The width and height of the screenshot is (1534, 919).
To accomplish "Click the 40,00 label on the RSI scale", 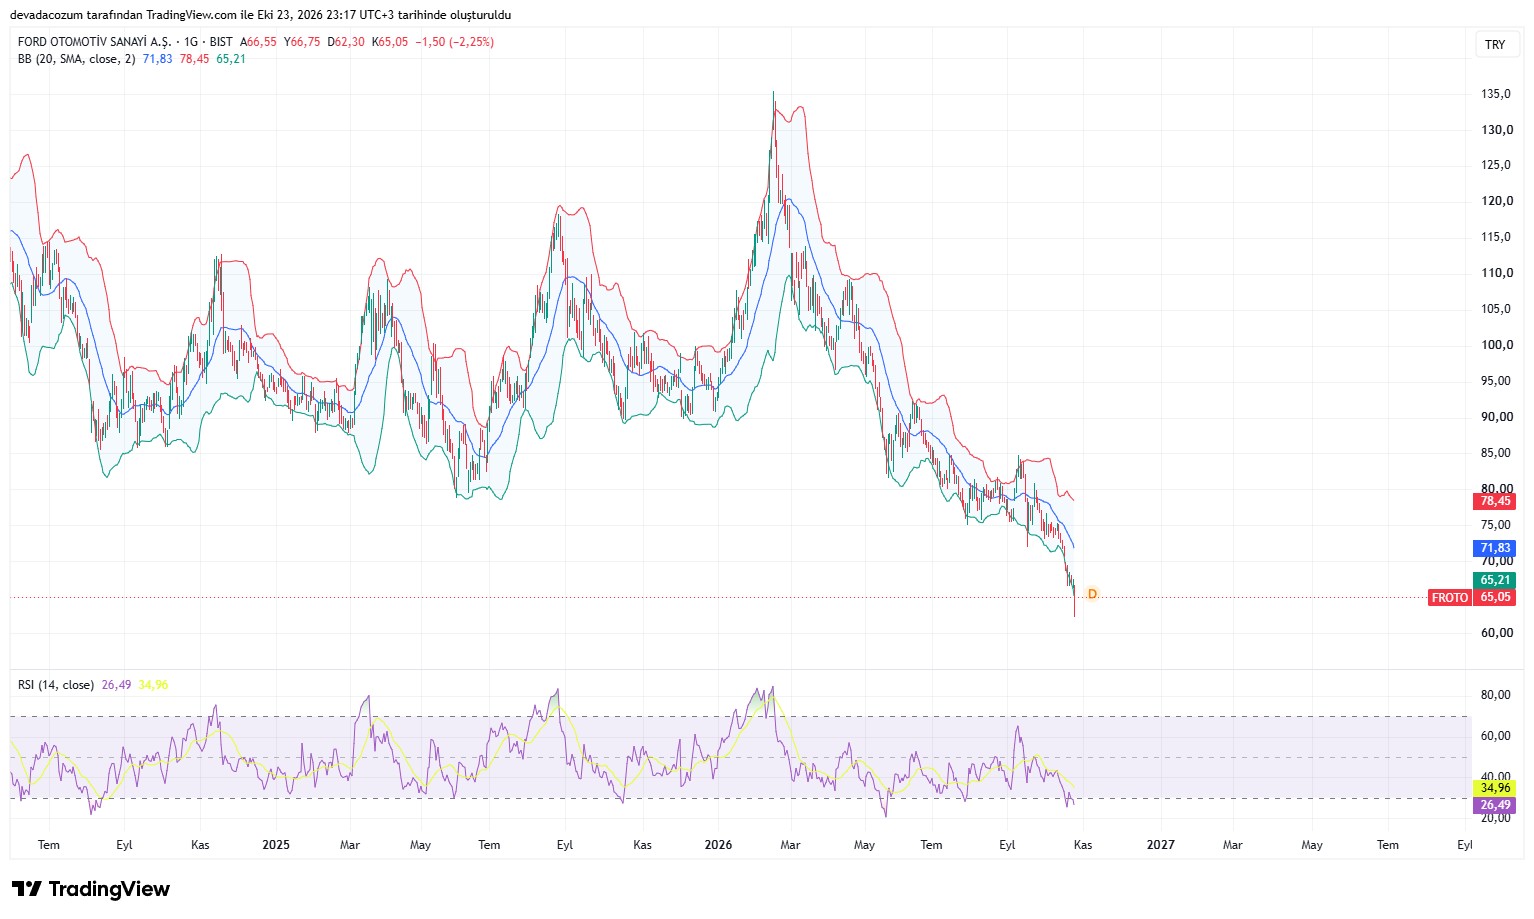I will pyautogui.click(x=1496, y=776).
